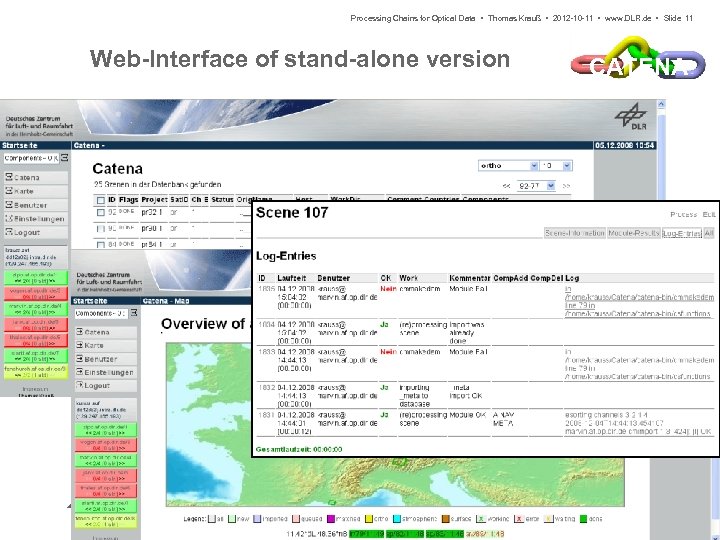Click the Karte icon in Map window sidebar

(79, 345)
